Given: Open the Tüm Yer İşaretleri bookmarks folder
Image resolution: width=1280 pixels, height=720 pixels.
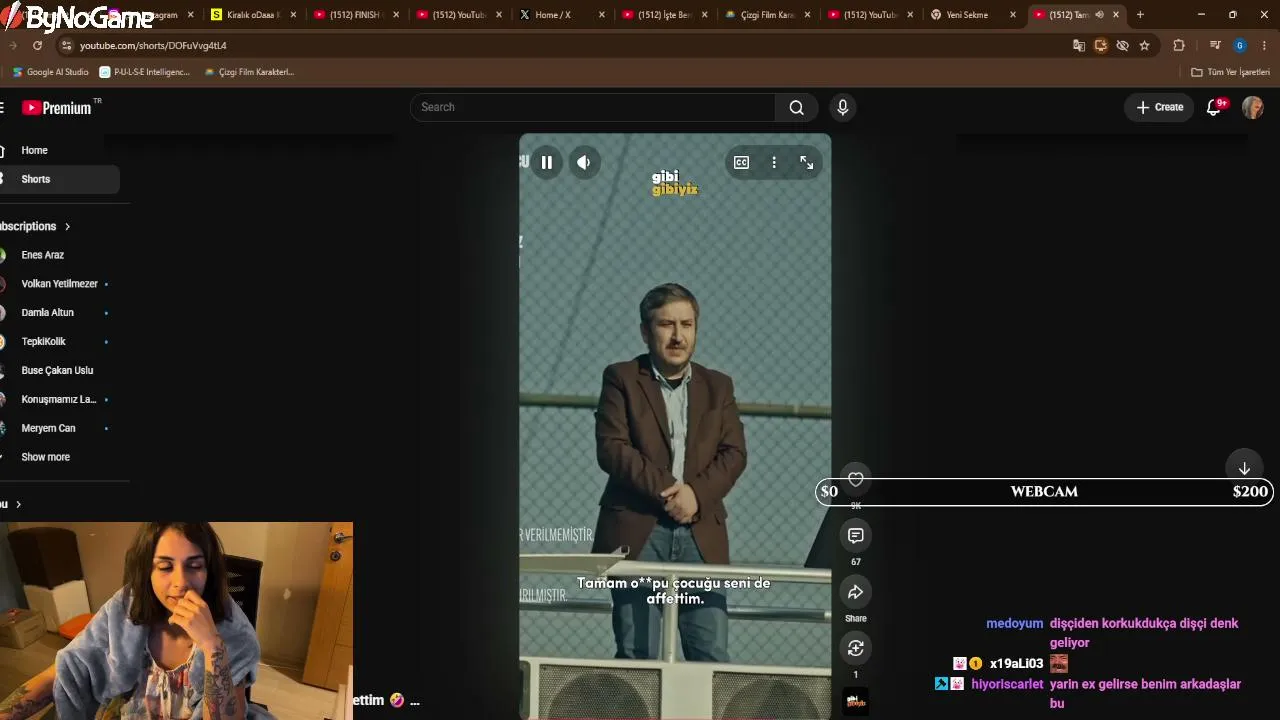Looking at the screenshot, I should pos(1231,72).
